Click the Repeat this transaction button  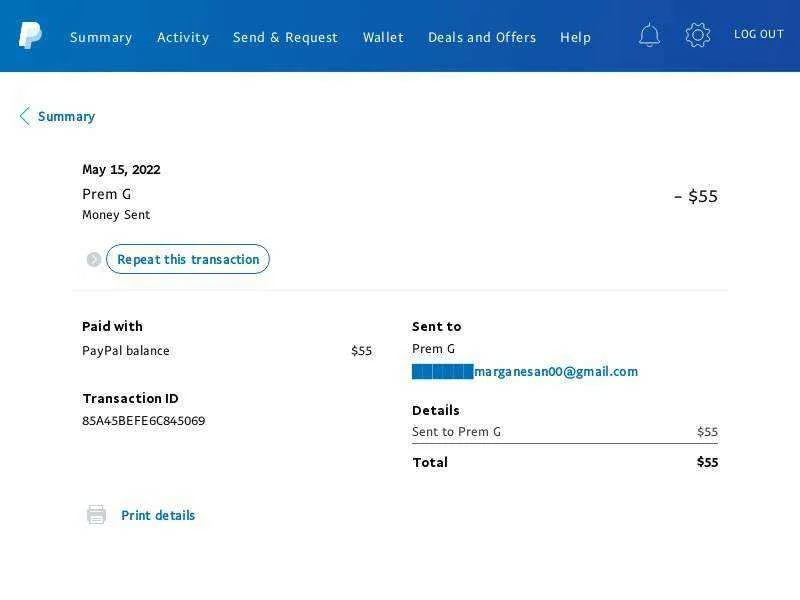tap(188, 259)
